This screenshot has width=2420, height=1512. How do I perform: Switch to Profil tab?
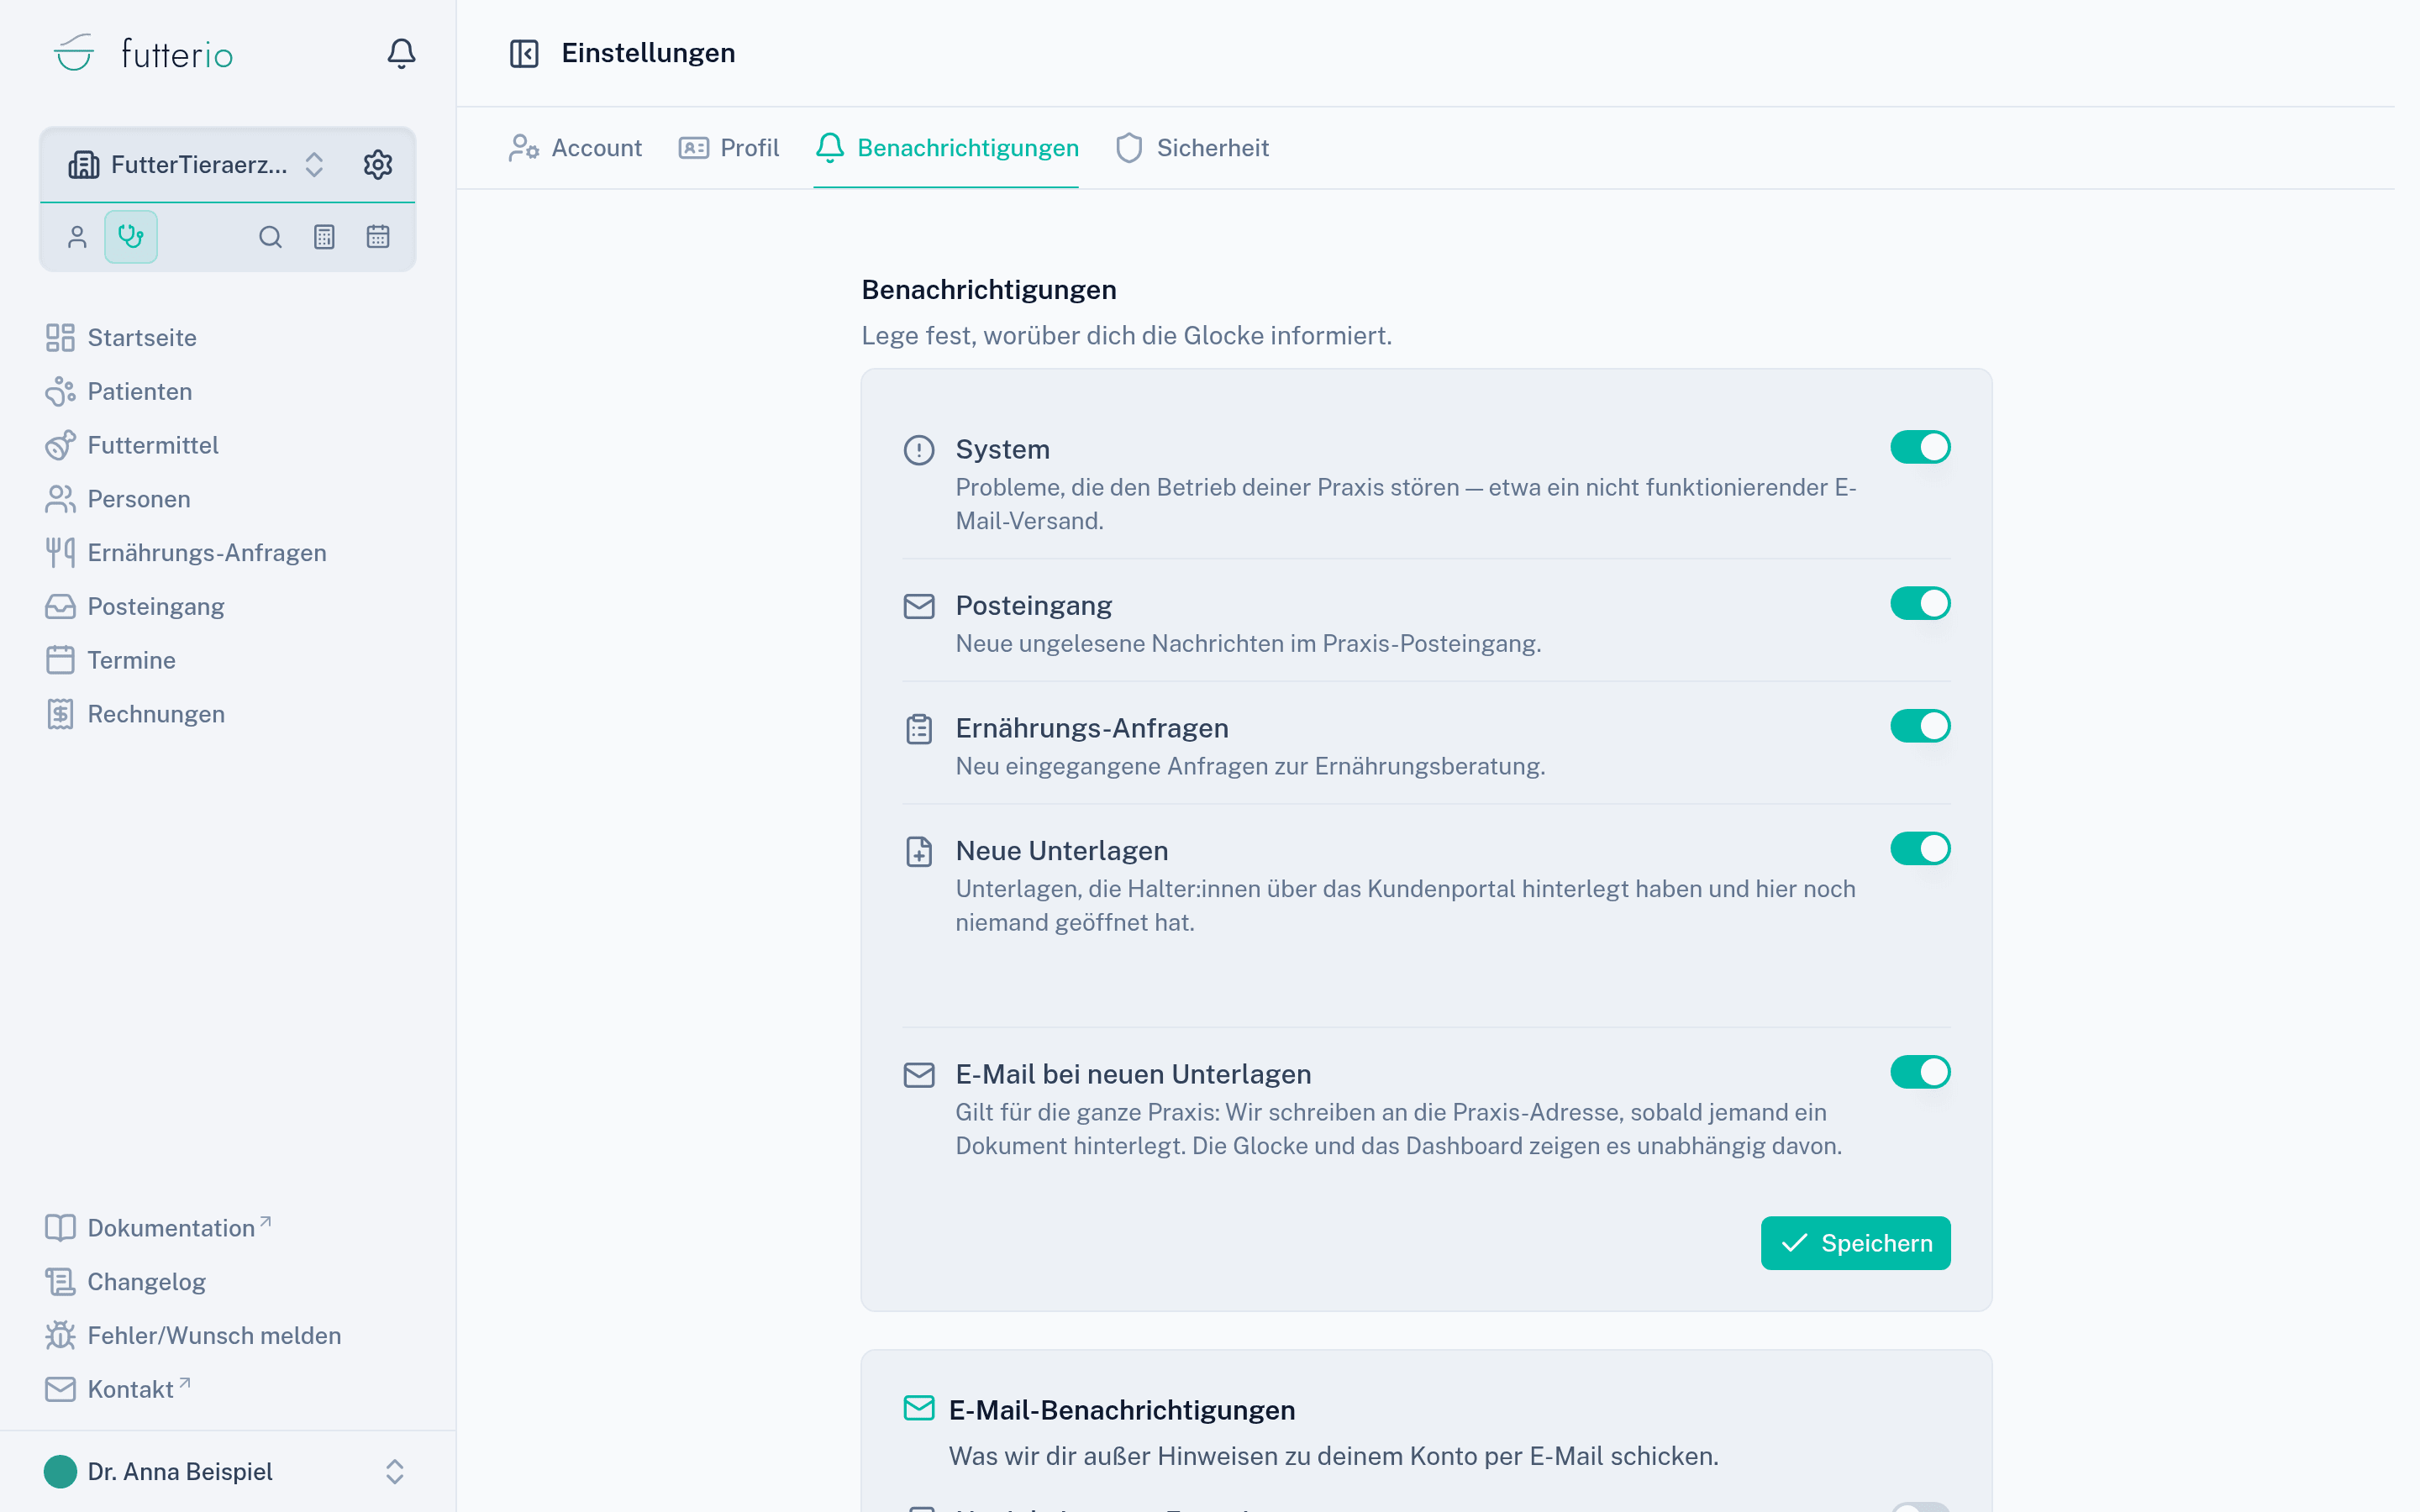(x=729, y=148)
